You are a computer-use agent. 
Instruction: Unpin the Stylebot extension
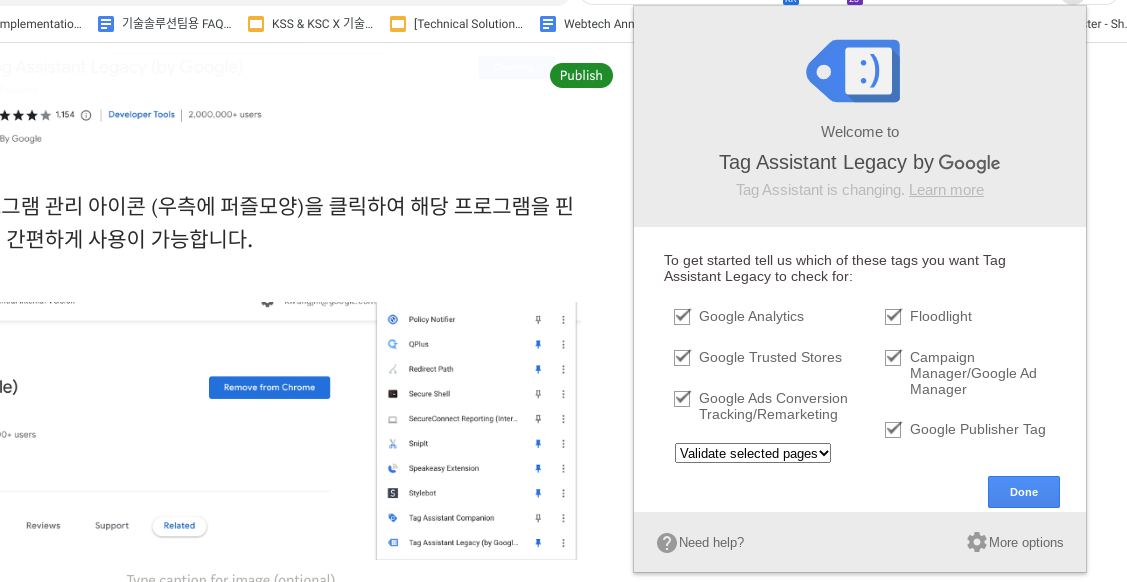point(538,493)
